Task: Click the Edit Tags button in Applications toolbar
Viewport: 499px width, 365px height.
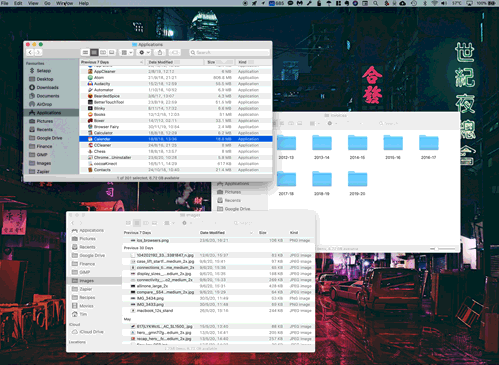Action: (x=174, y=52)
